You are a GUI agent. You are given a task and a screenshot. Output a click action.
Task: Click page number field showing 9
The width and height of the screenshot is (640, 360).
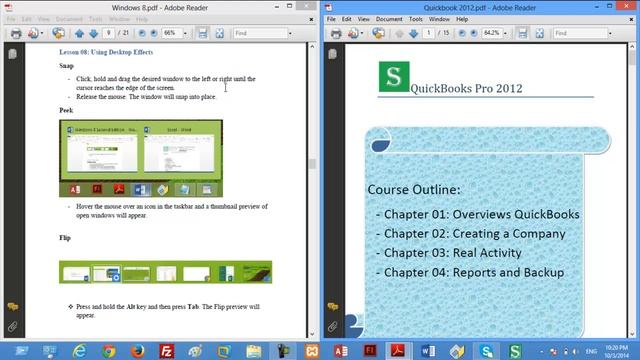click(x=109, y=33)
